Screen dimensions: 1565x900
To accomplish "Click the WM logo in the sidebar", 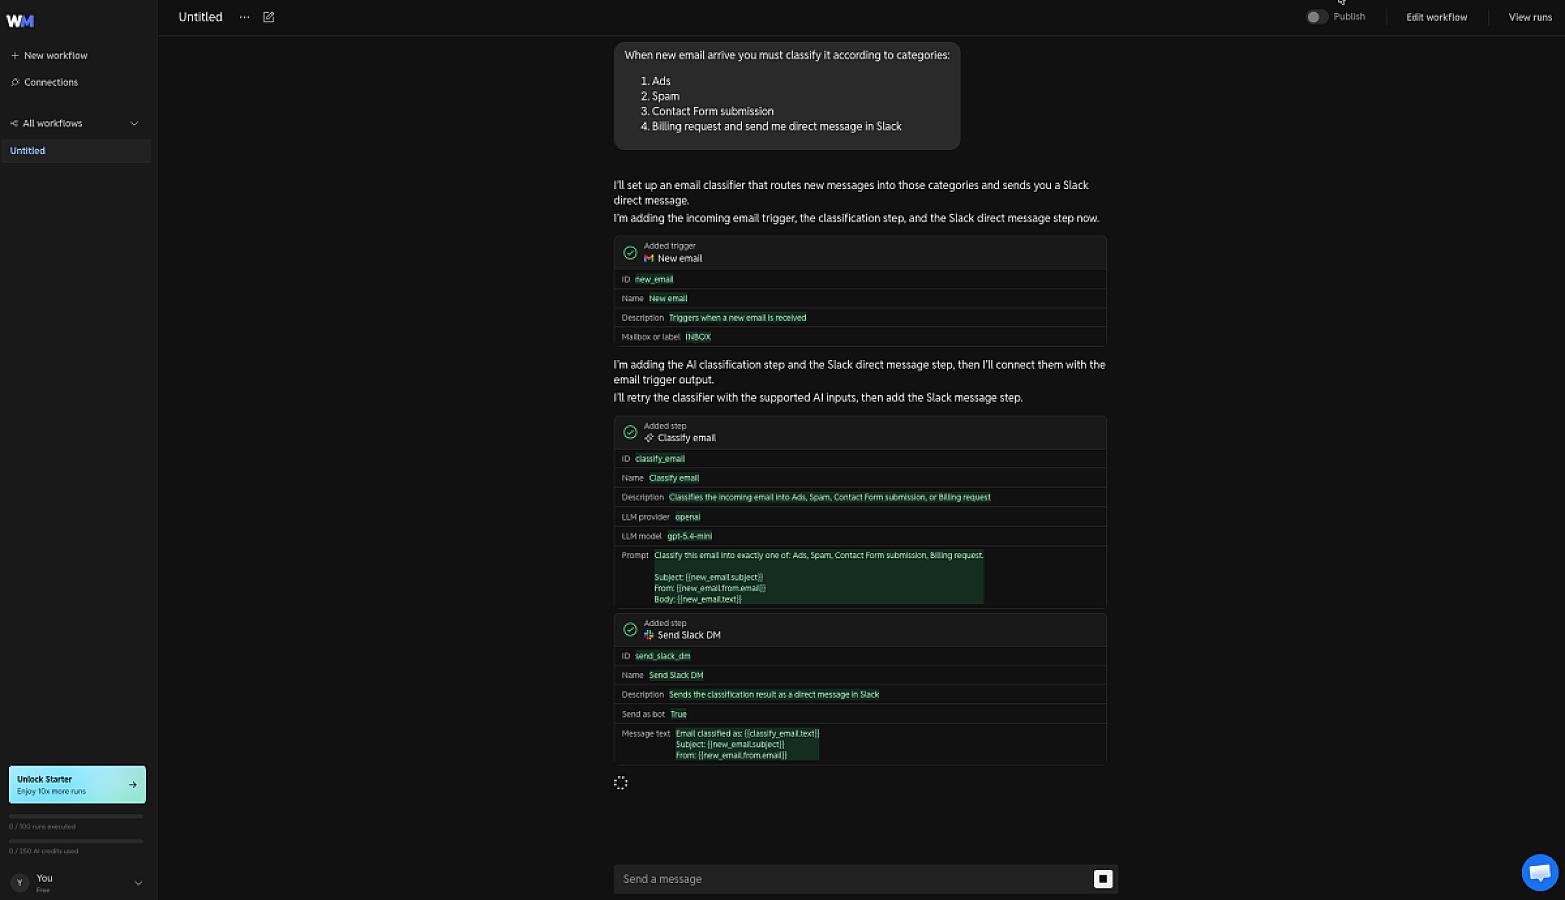I will click(x=20, y=20).
